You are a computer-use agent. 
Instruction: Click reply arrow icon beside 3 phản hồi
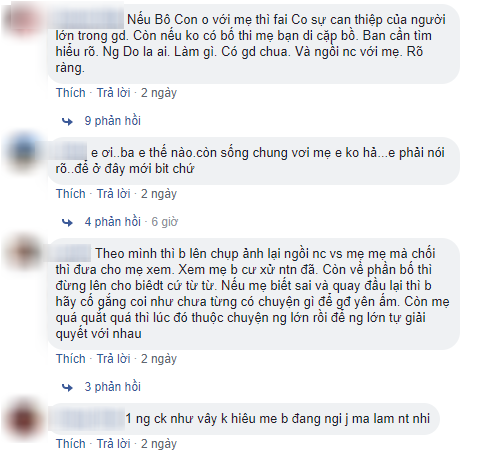68,387
